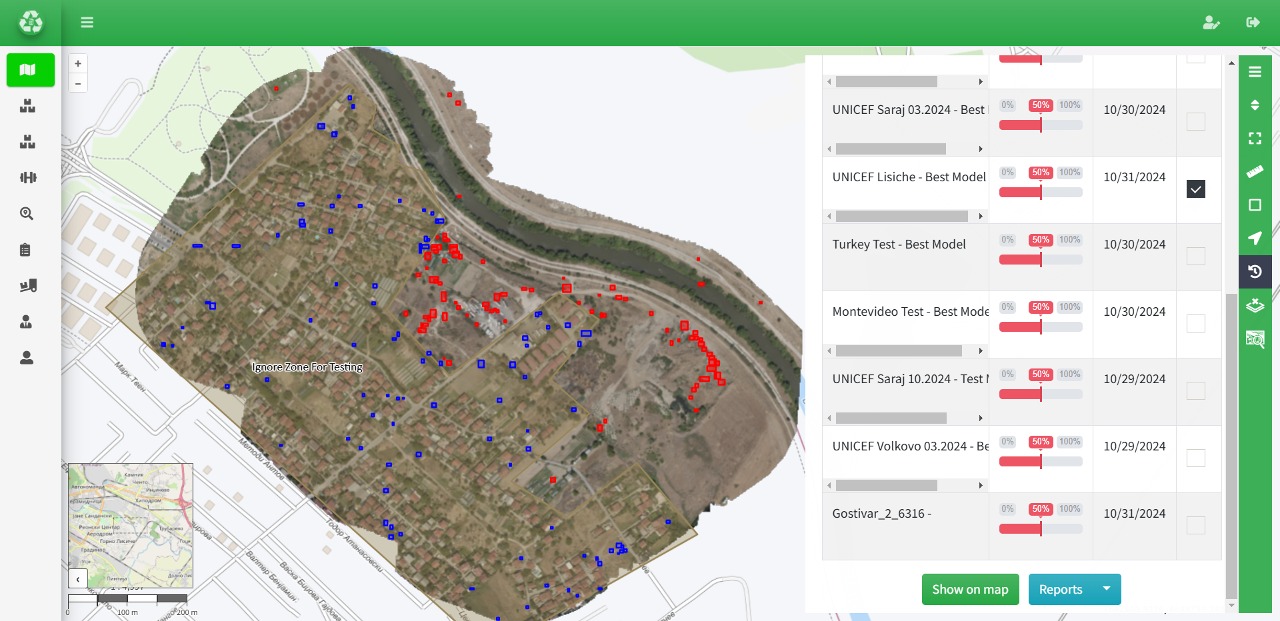Zoom out on the map
Image resolution: width=1280 pixels, height=621 pixels.
(78, 83)
